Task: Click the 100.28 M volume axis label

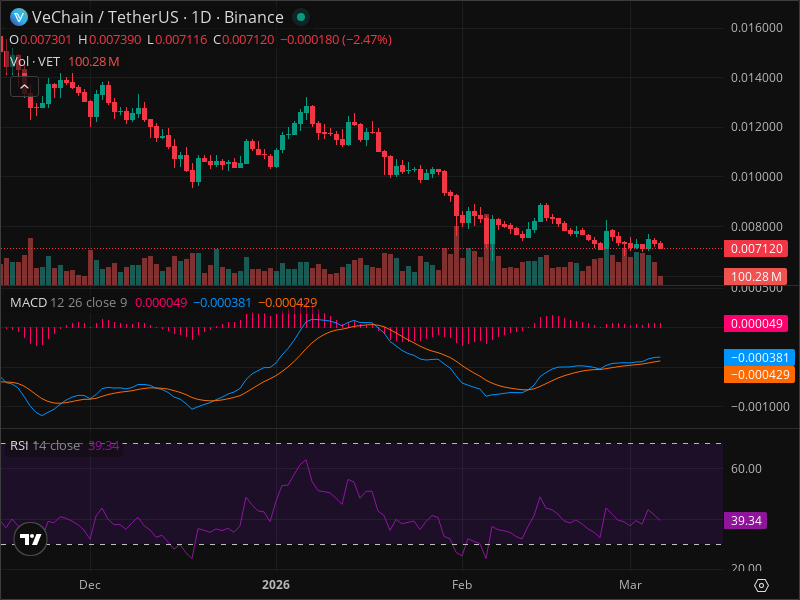Action: 756,277
